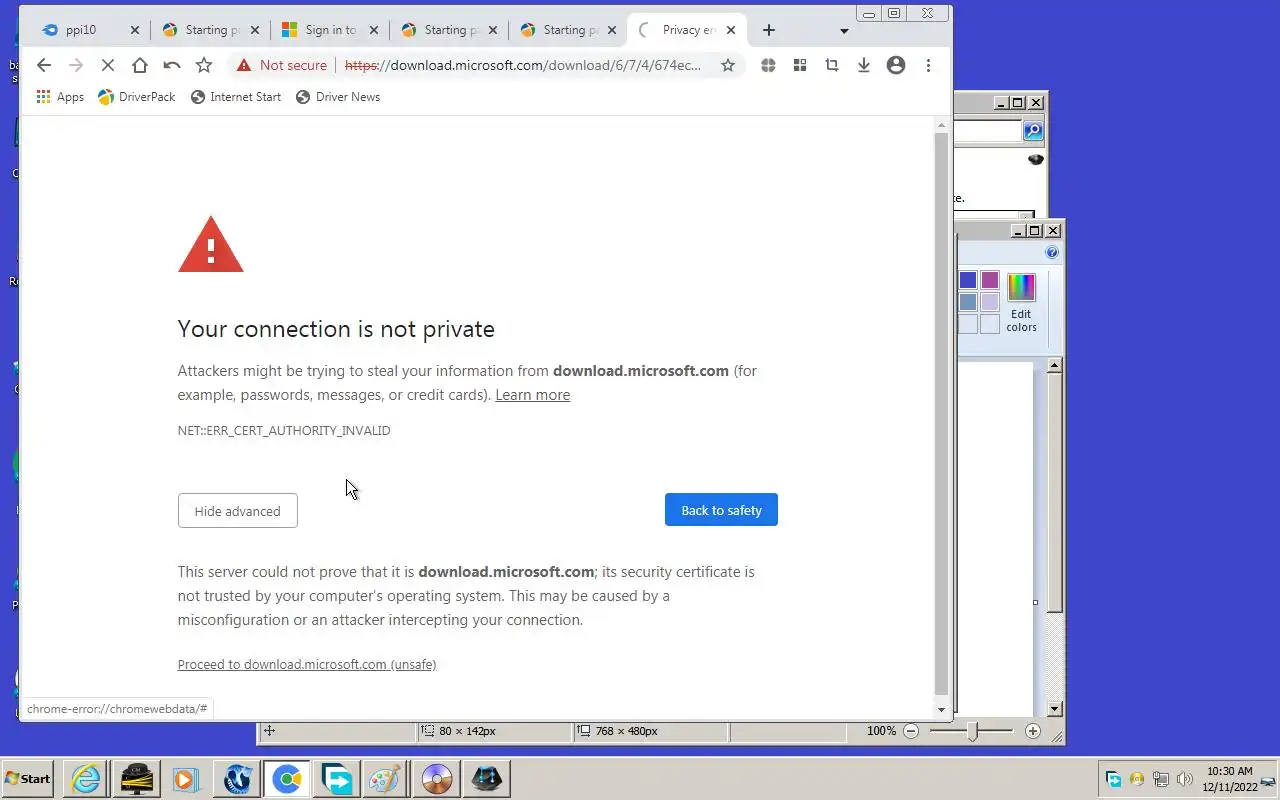Open the Paint taskbar icon
The height and width of the screenshot is (800, 1280).
click(387, 778)
